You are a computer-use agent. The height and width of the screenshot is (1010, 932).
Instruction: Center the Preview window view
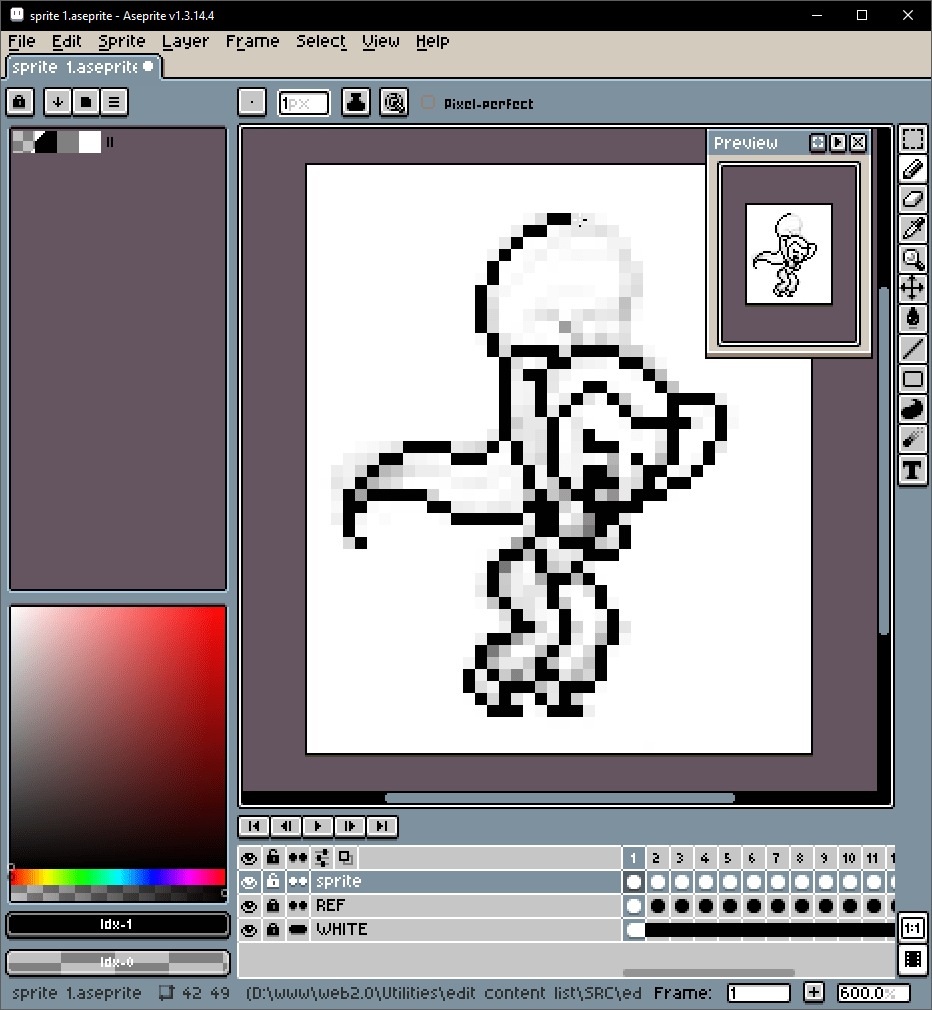(x=817, y=142)
